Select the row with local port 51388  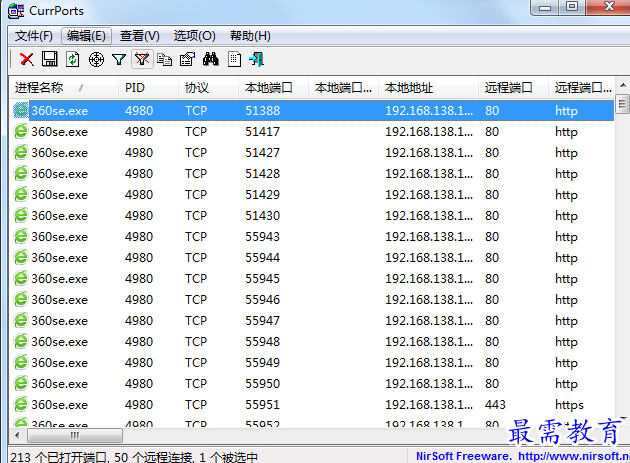click(x=312, y=111)
